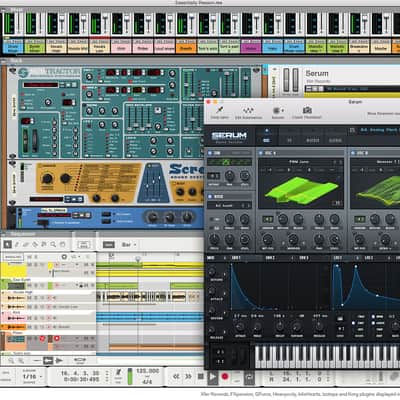Screen dimensions: 400x400
Task: Toggle the SUB oscillator enable switch
Action: click(x=210, y=153)
